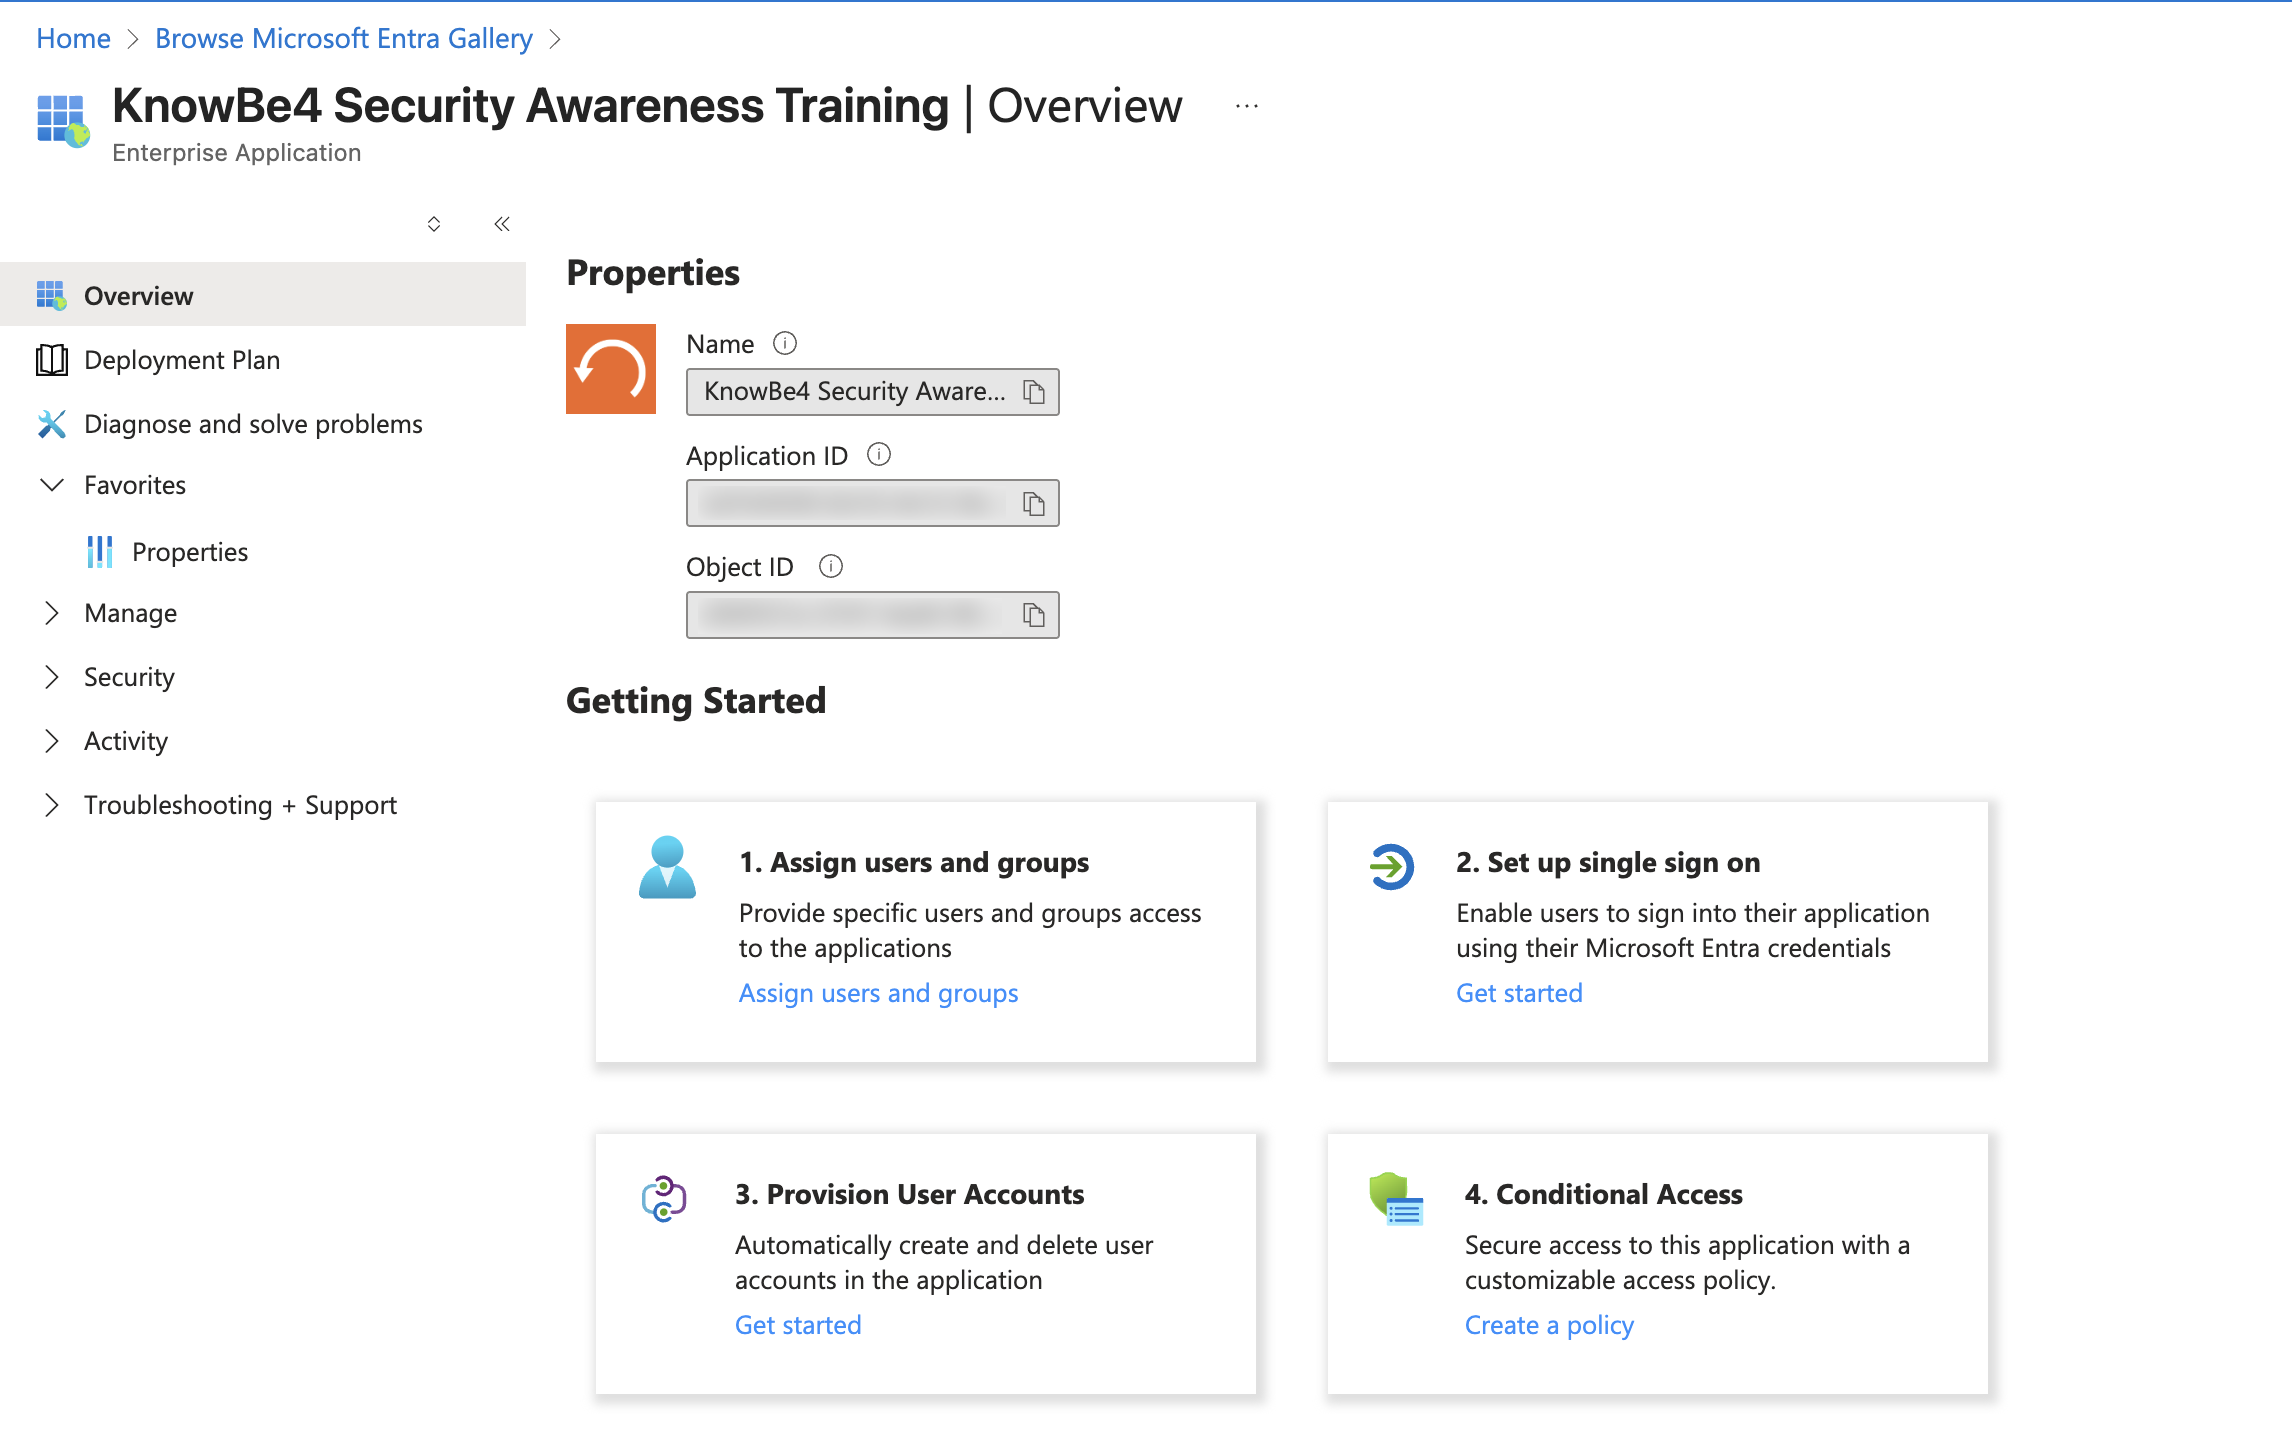This screenshot has height=1436, width=2292.
Task: Expand the Security section
Action: click(53, 677)
